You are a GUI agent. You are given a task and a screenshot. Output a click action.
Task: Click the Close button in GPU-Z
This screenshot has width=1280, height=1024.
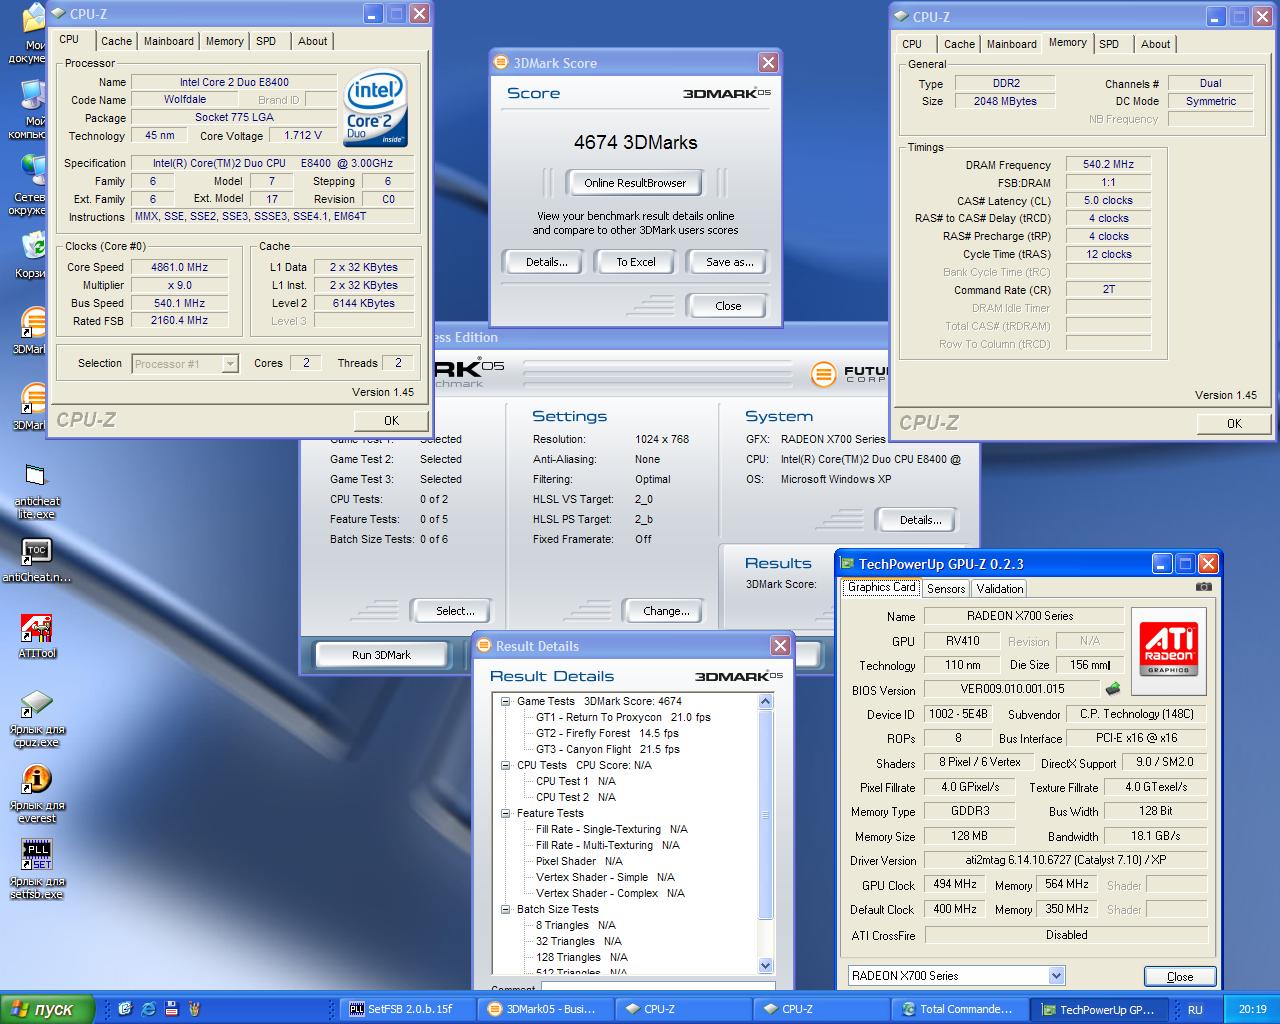[x=1179, y=977]
